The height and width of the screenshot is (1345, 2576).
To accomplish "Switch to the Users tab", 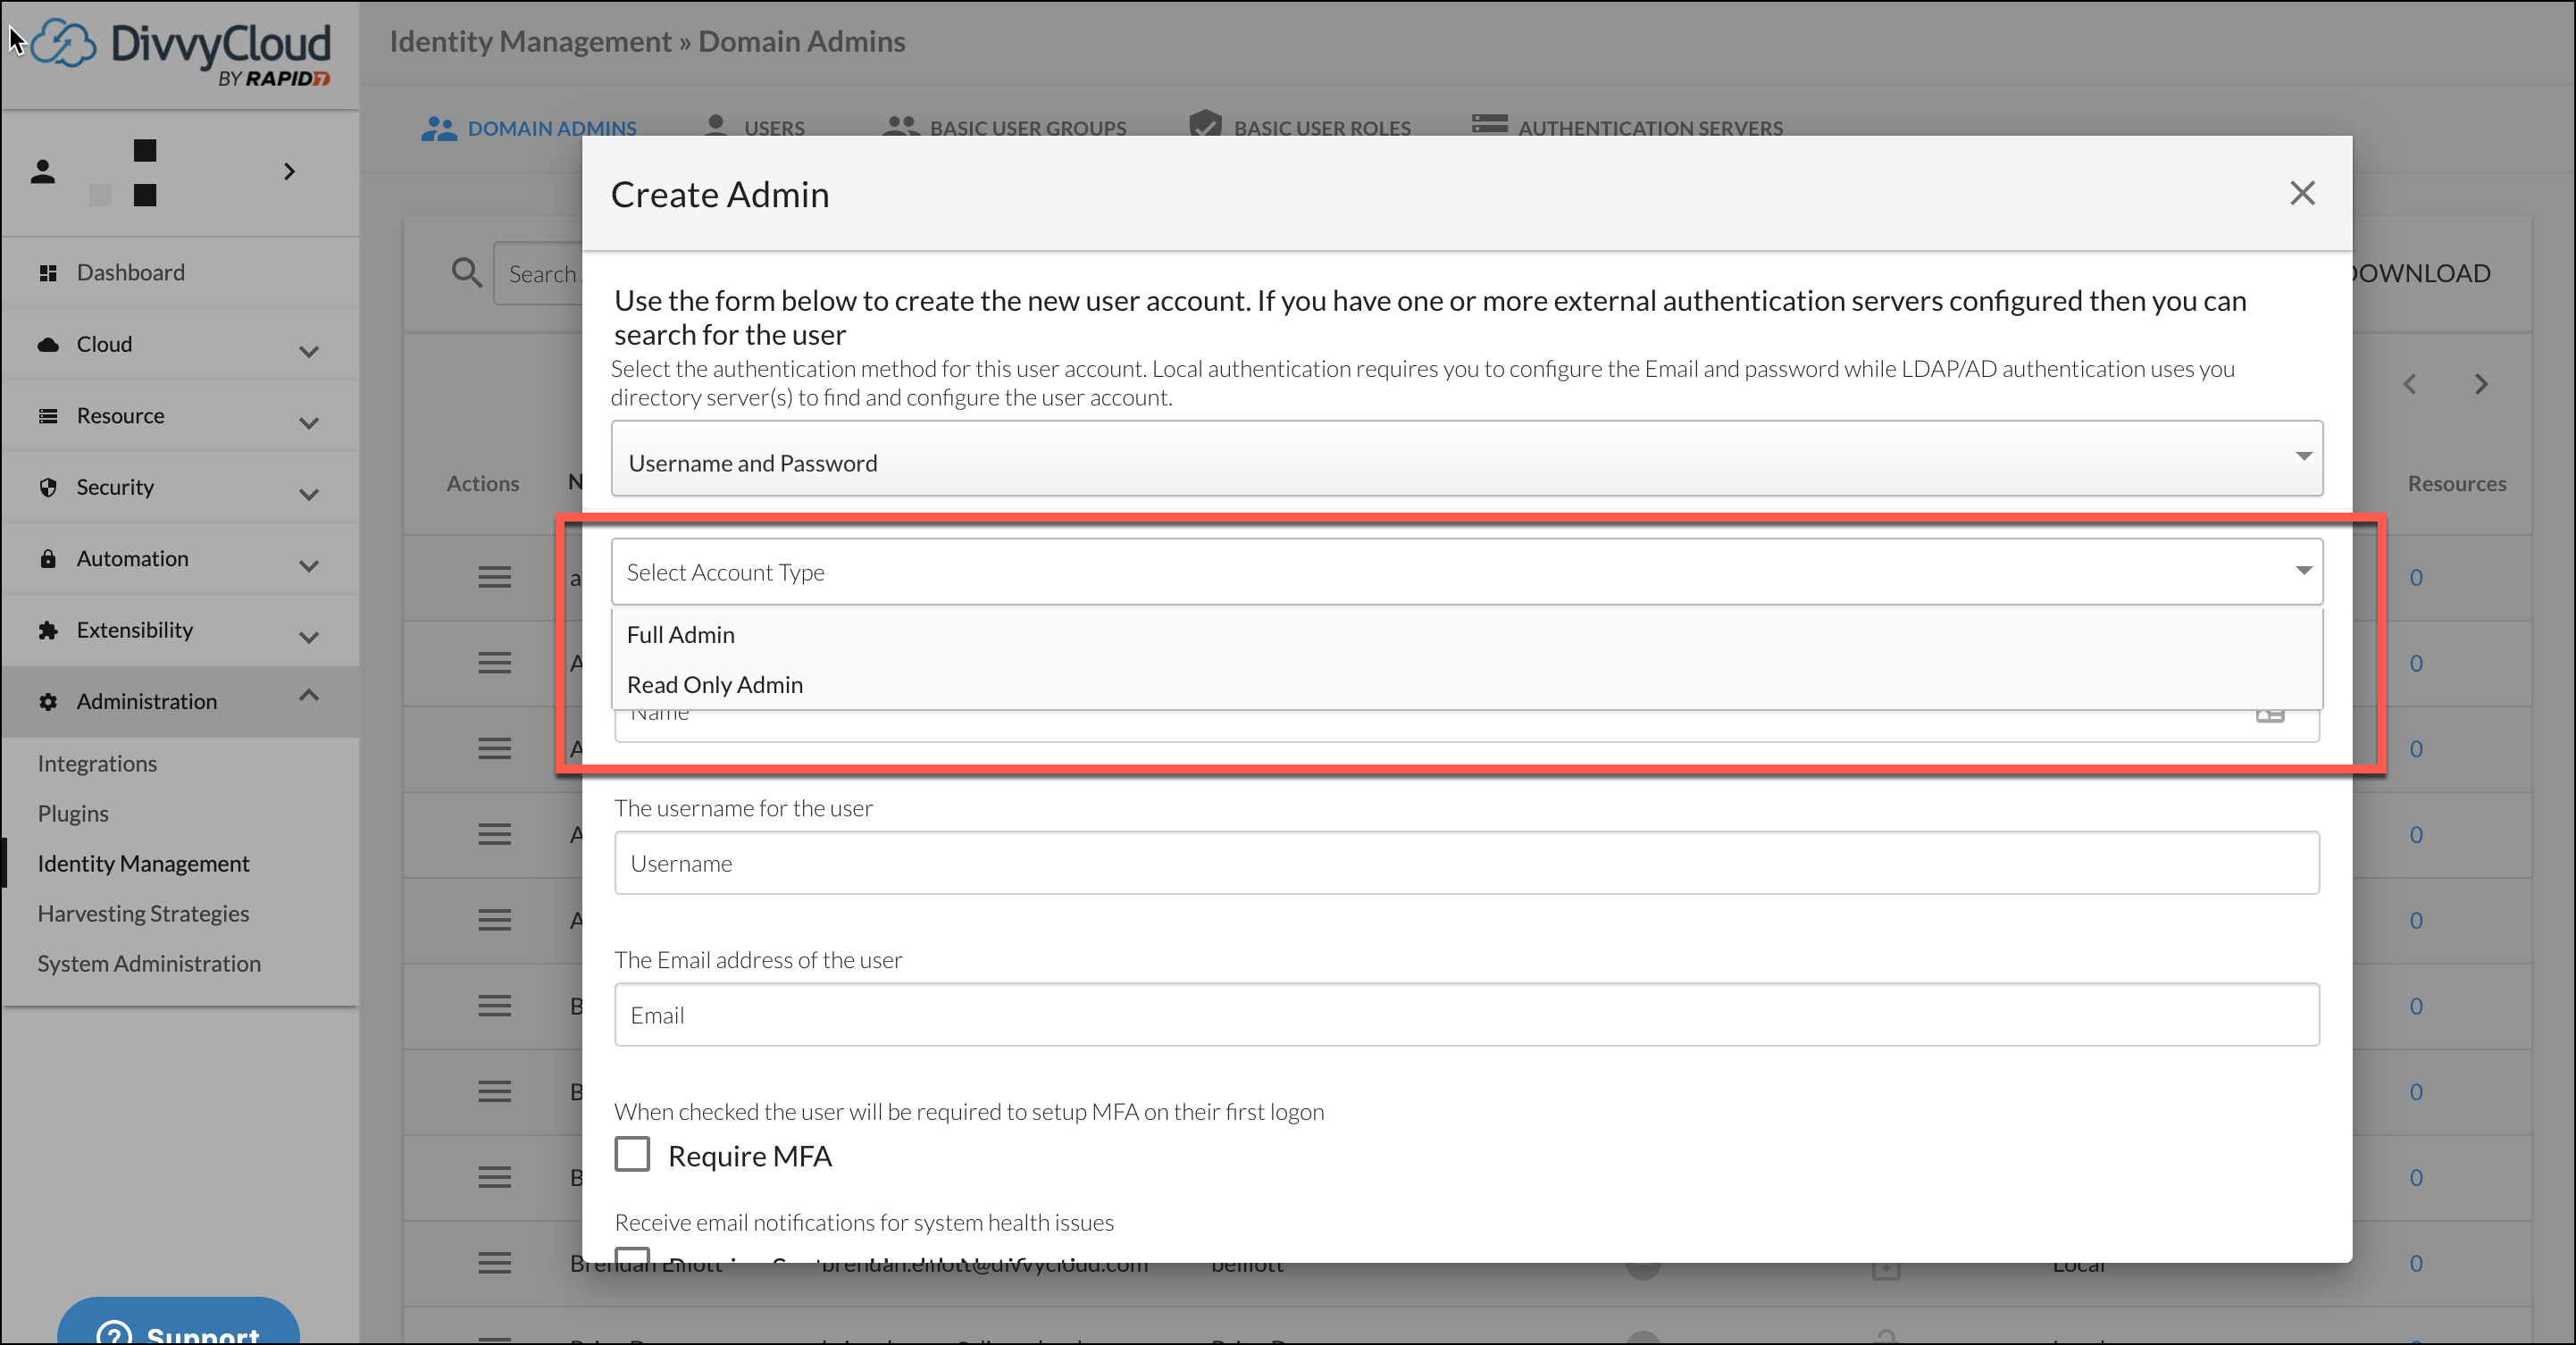I will (x=754, y=128).
